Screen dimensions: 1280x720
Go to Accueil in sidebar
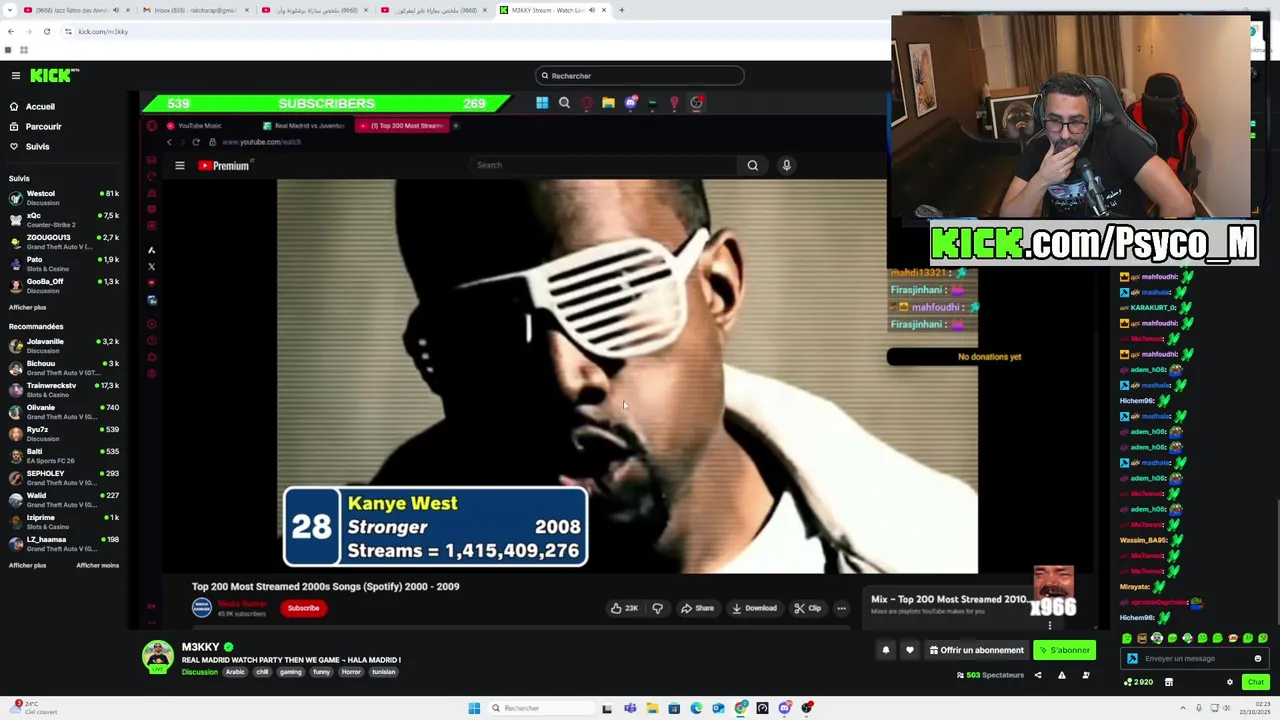[40, 107]
